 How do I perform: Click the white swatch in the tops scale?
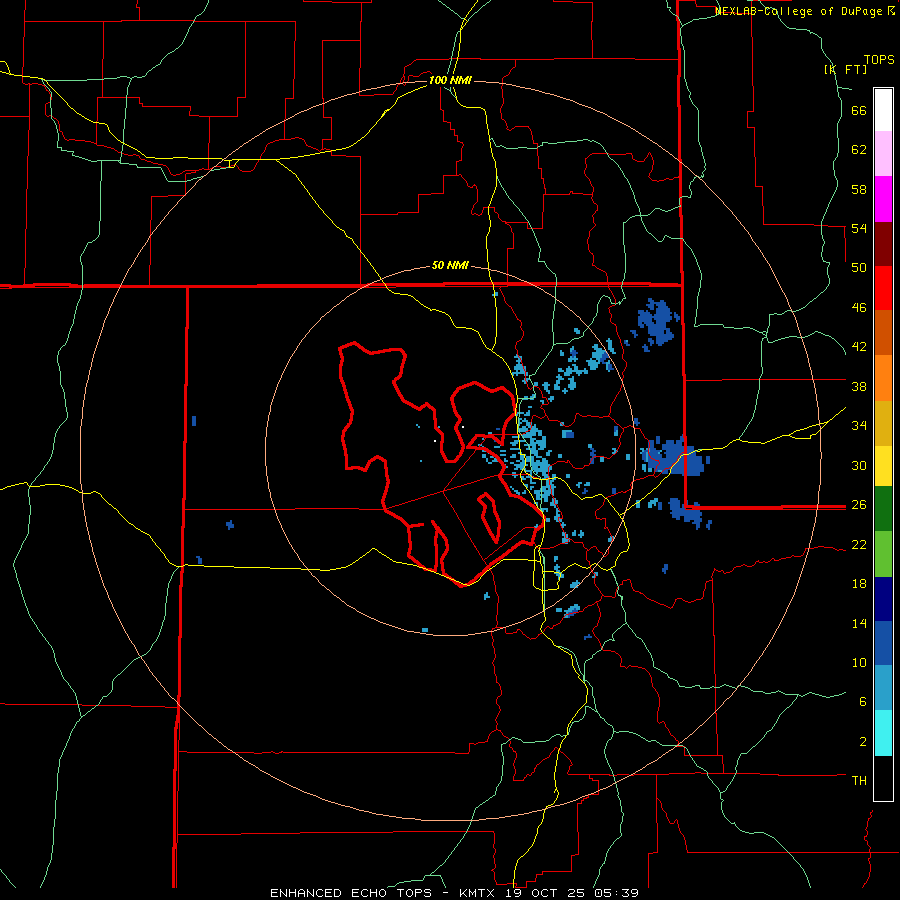[883, 110]
